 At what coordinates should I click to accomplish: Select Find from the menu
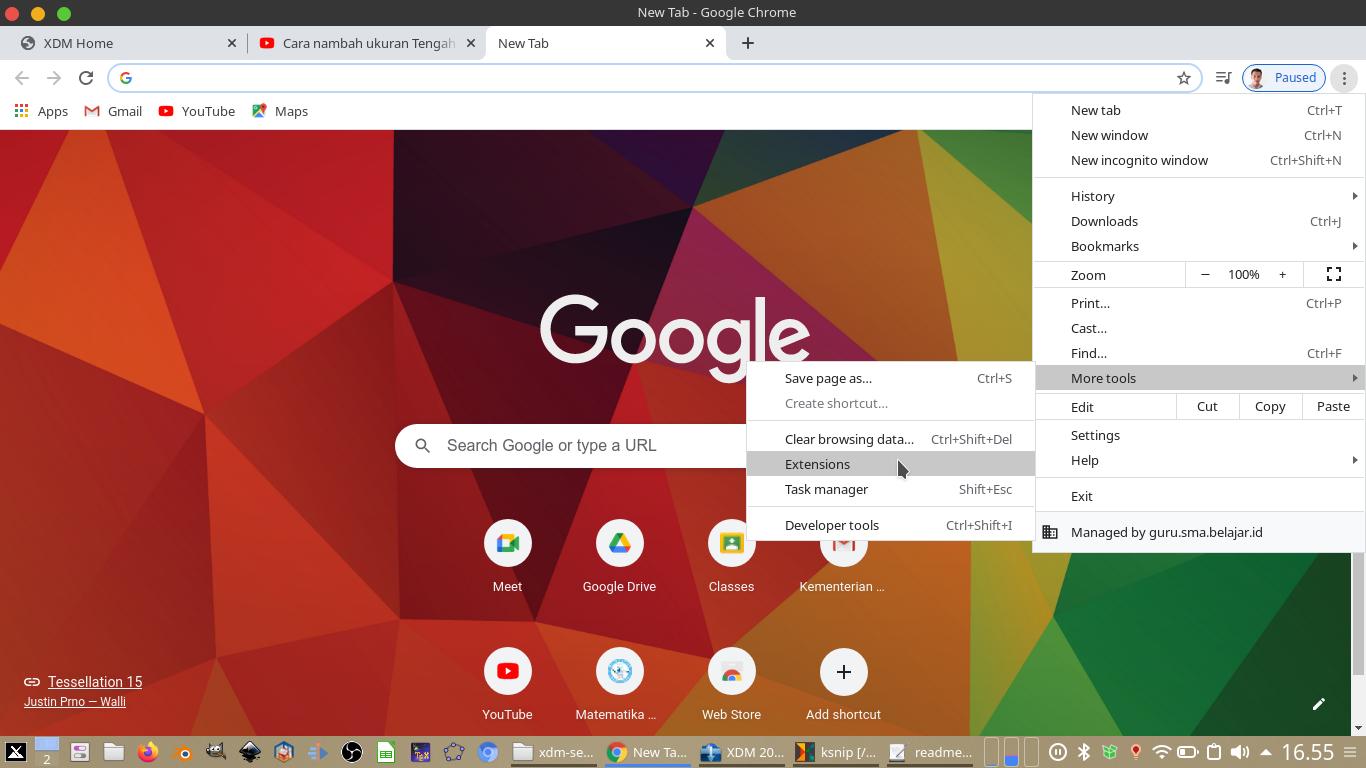1199,353
